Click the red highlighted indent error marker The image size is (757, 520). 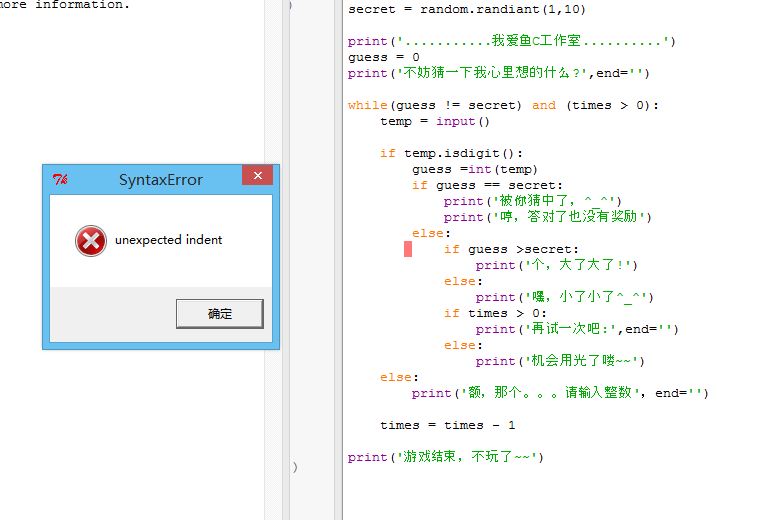(x=408, y=249)
